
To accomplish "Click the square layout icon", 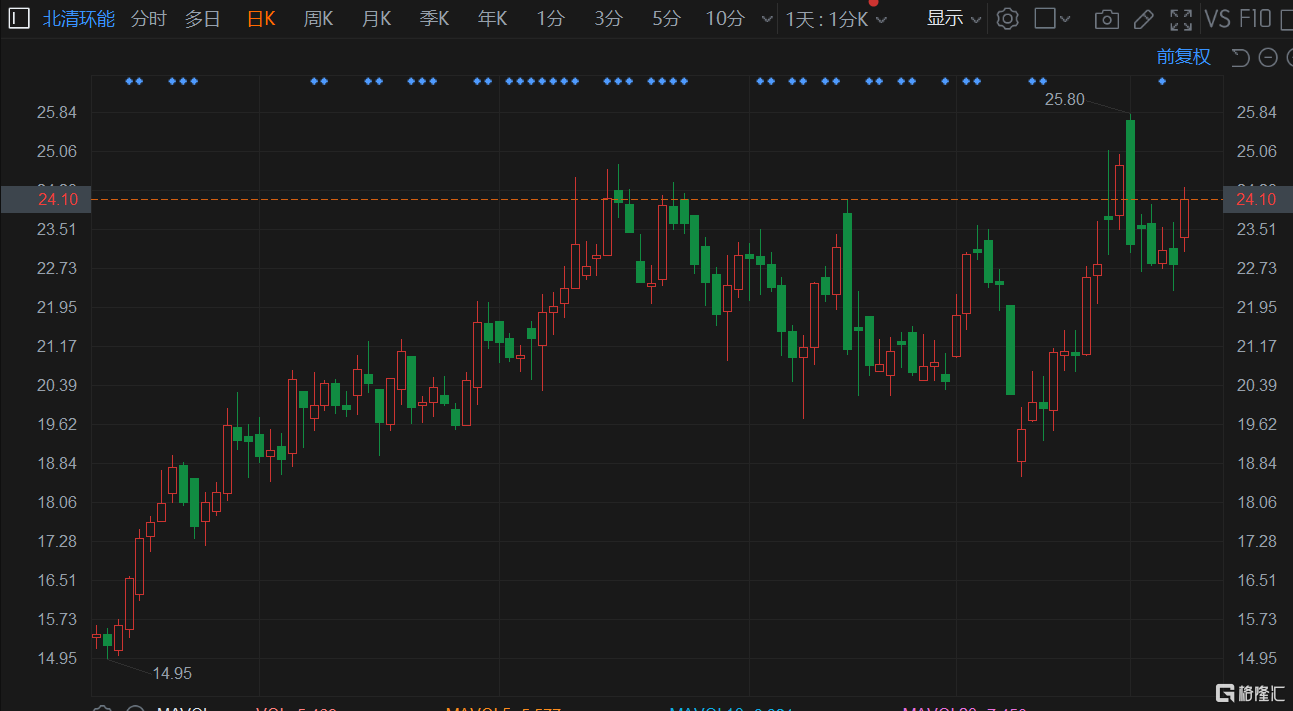I will pos(1045,18).
